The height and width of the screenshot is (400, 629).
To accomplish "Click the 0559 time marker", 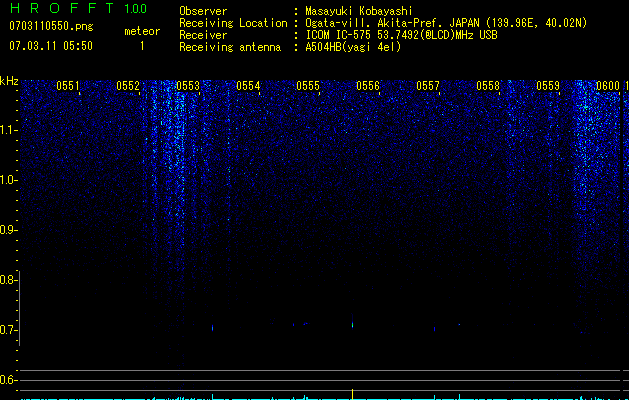I will tap(548, 86).
